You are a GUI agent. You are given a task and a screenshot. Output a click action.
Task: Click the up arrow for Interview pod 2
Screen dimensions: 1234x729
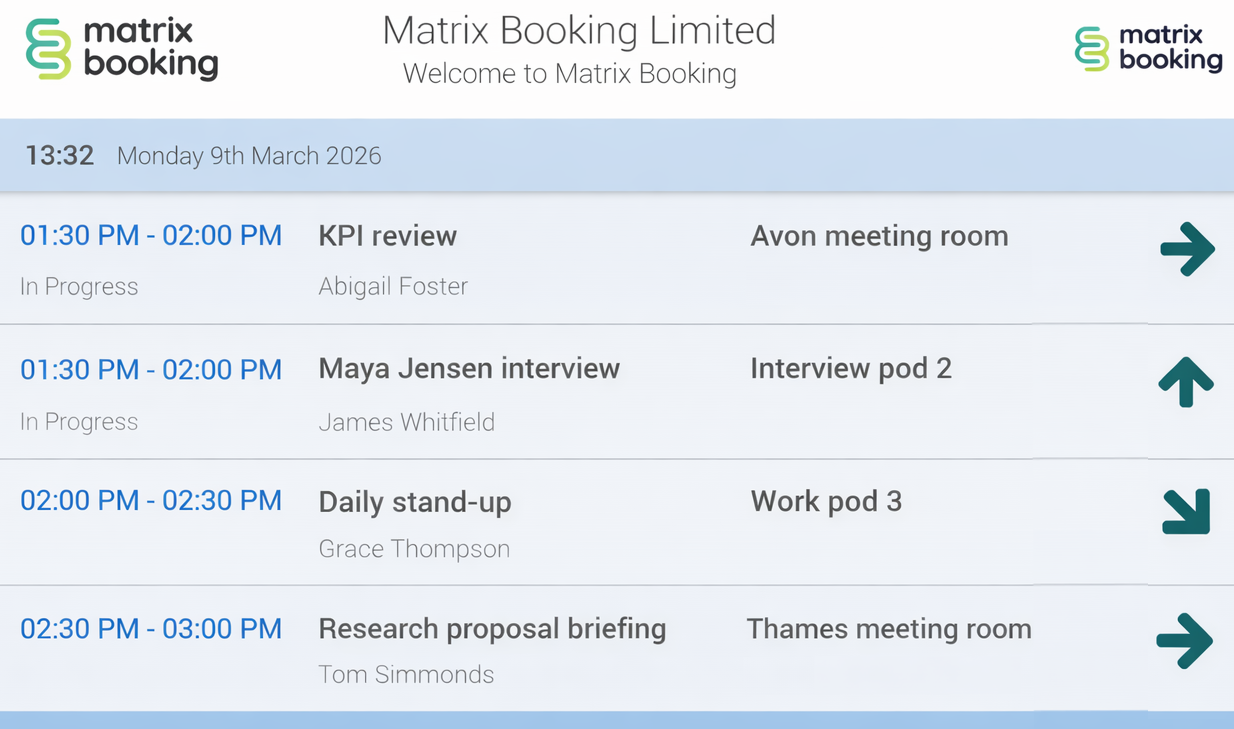click(x=1186, y=382)
